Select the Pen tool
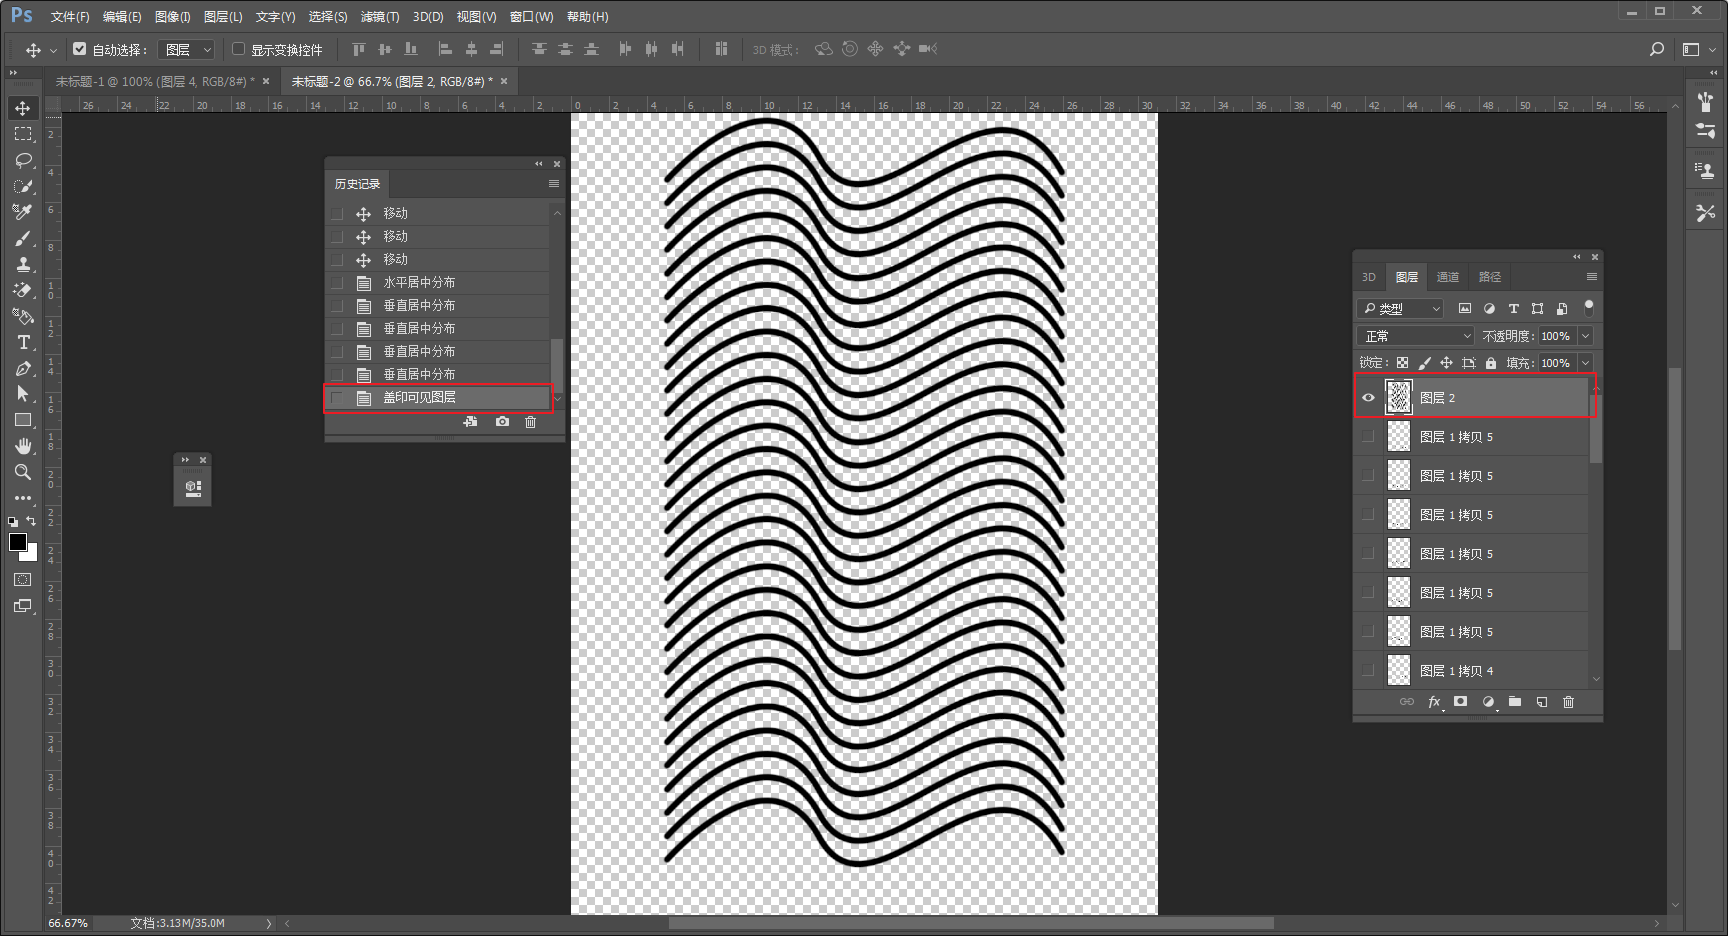1728x936 pixels. (23, 368)
